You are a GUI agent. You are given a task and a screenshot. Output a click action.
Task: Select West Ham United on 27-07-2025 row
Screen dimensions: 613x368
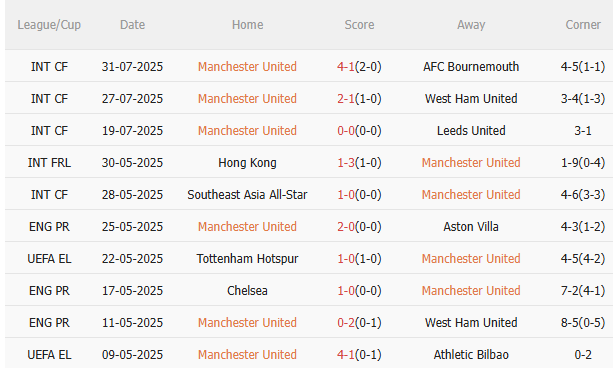[471, 99]
